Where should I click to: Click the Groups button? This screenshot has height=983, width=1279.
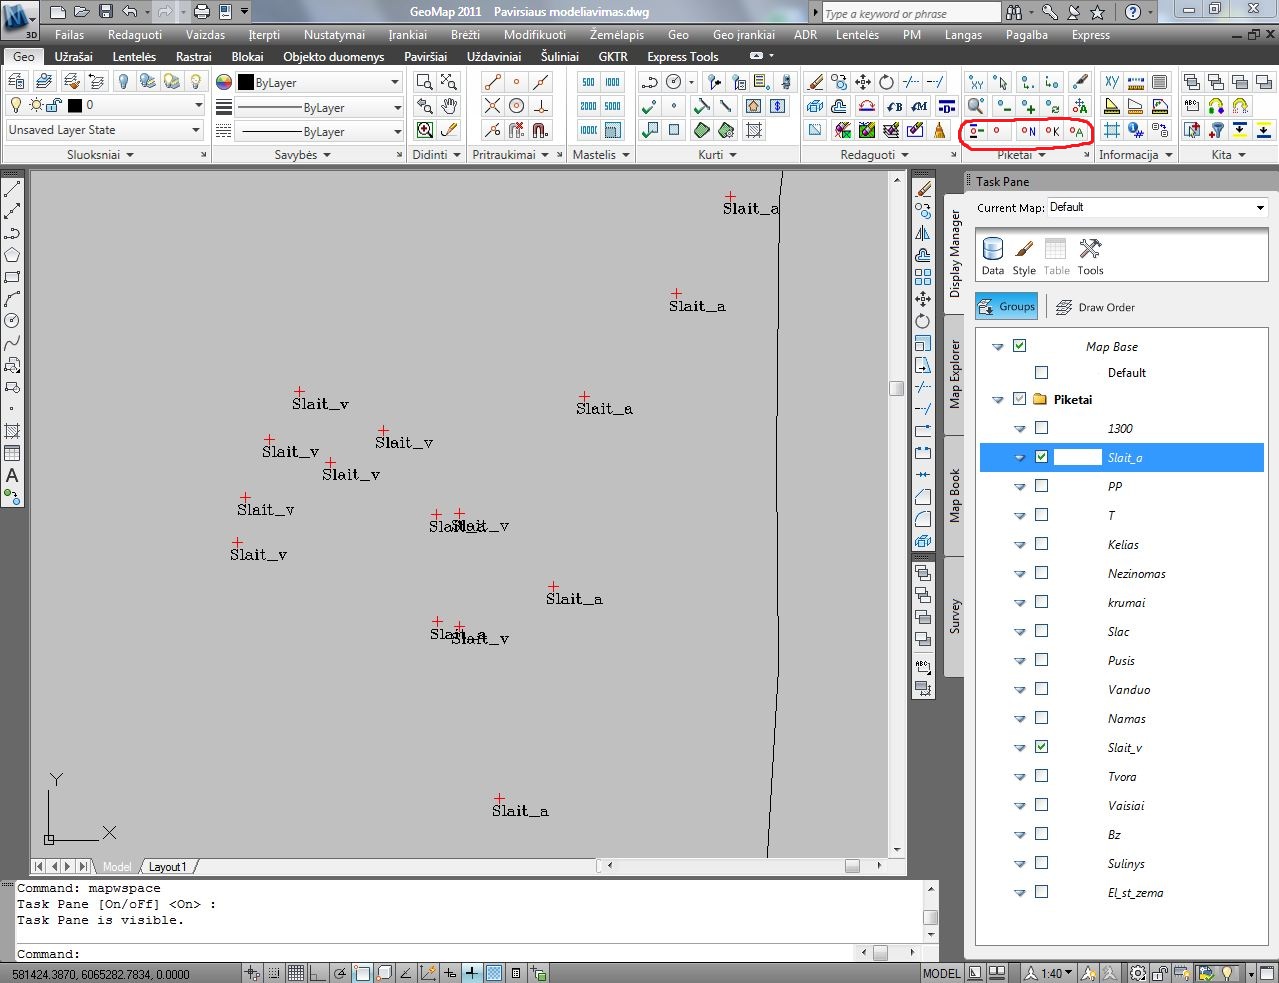point(1006,307)
